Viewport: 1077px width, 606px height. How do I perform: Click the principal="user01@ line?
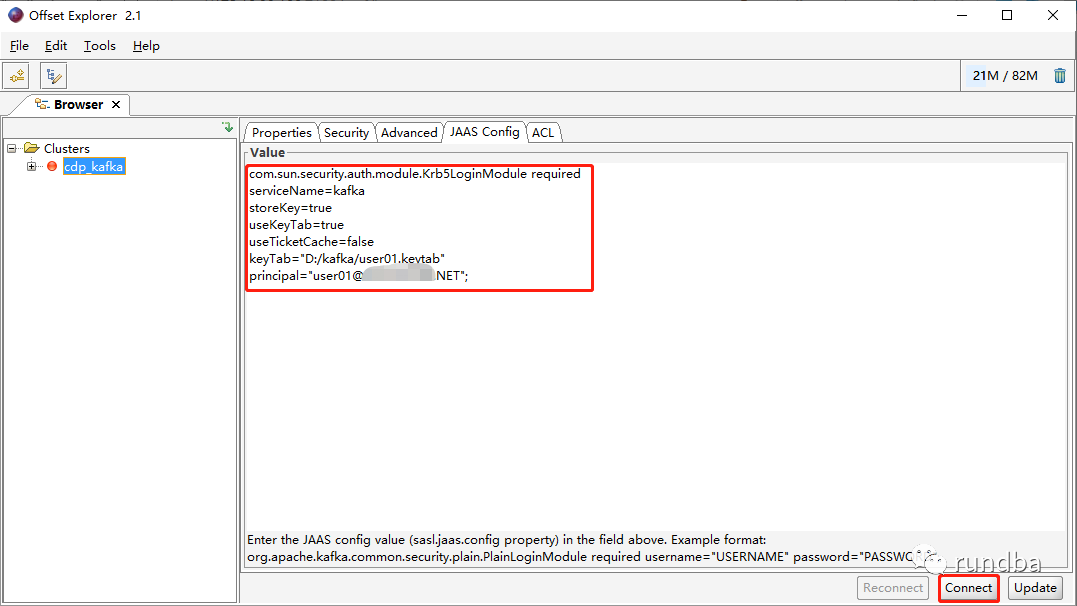click(x=359, y=276)
